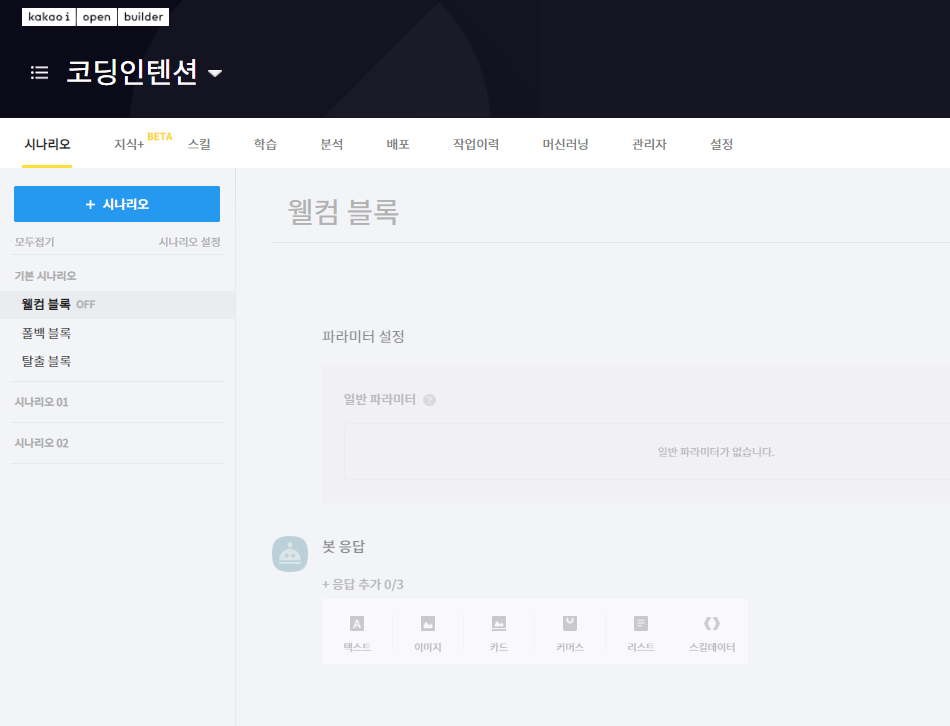The height and width of the screenshot is (726, 950).
Task: Click the OFF label next to 웰컴 블록
Action: coord(85,305)
